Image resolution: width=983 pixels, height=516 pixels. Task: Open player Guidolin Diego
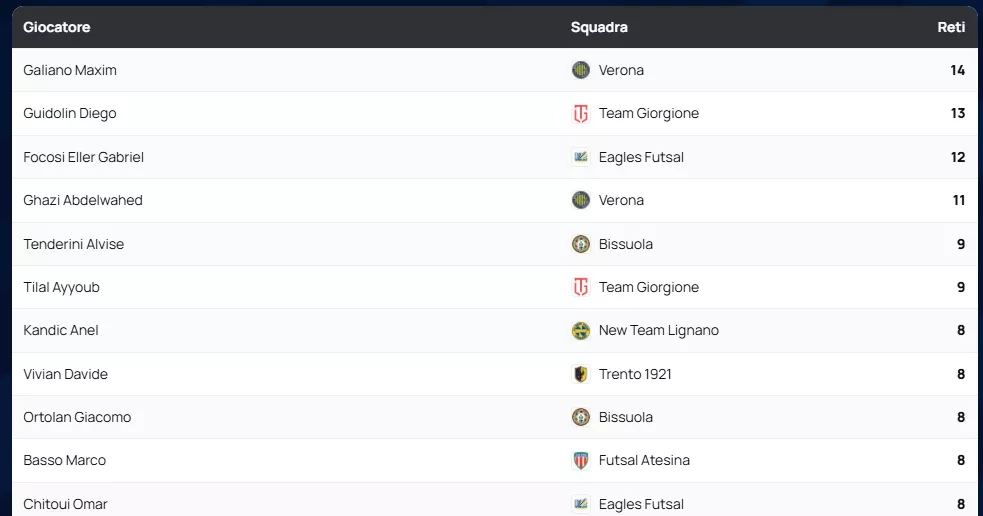(x=70, y=114)
